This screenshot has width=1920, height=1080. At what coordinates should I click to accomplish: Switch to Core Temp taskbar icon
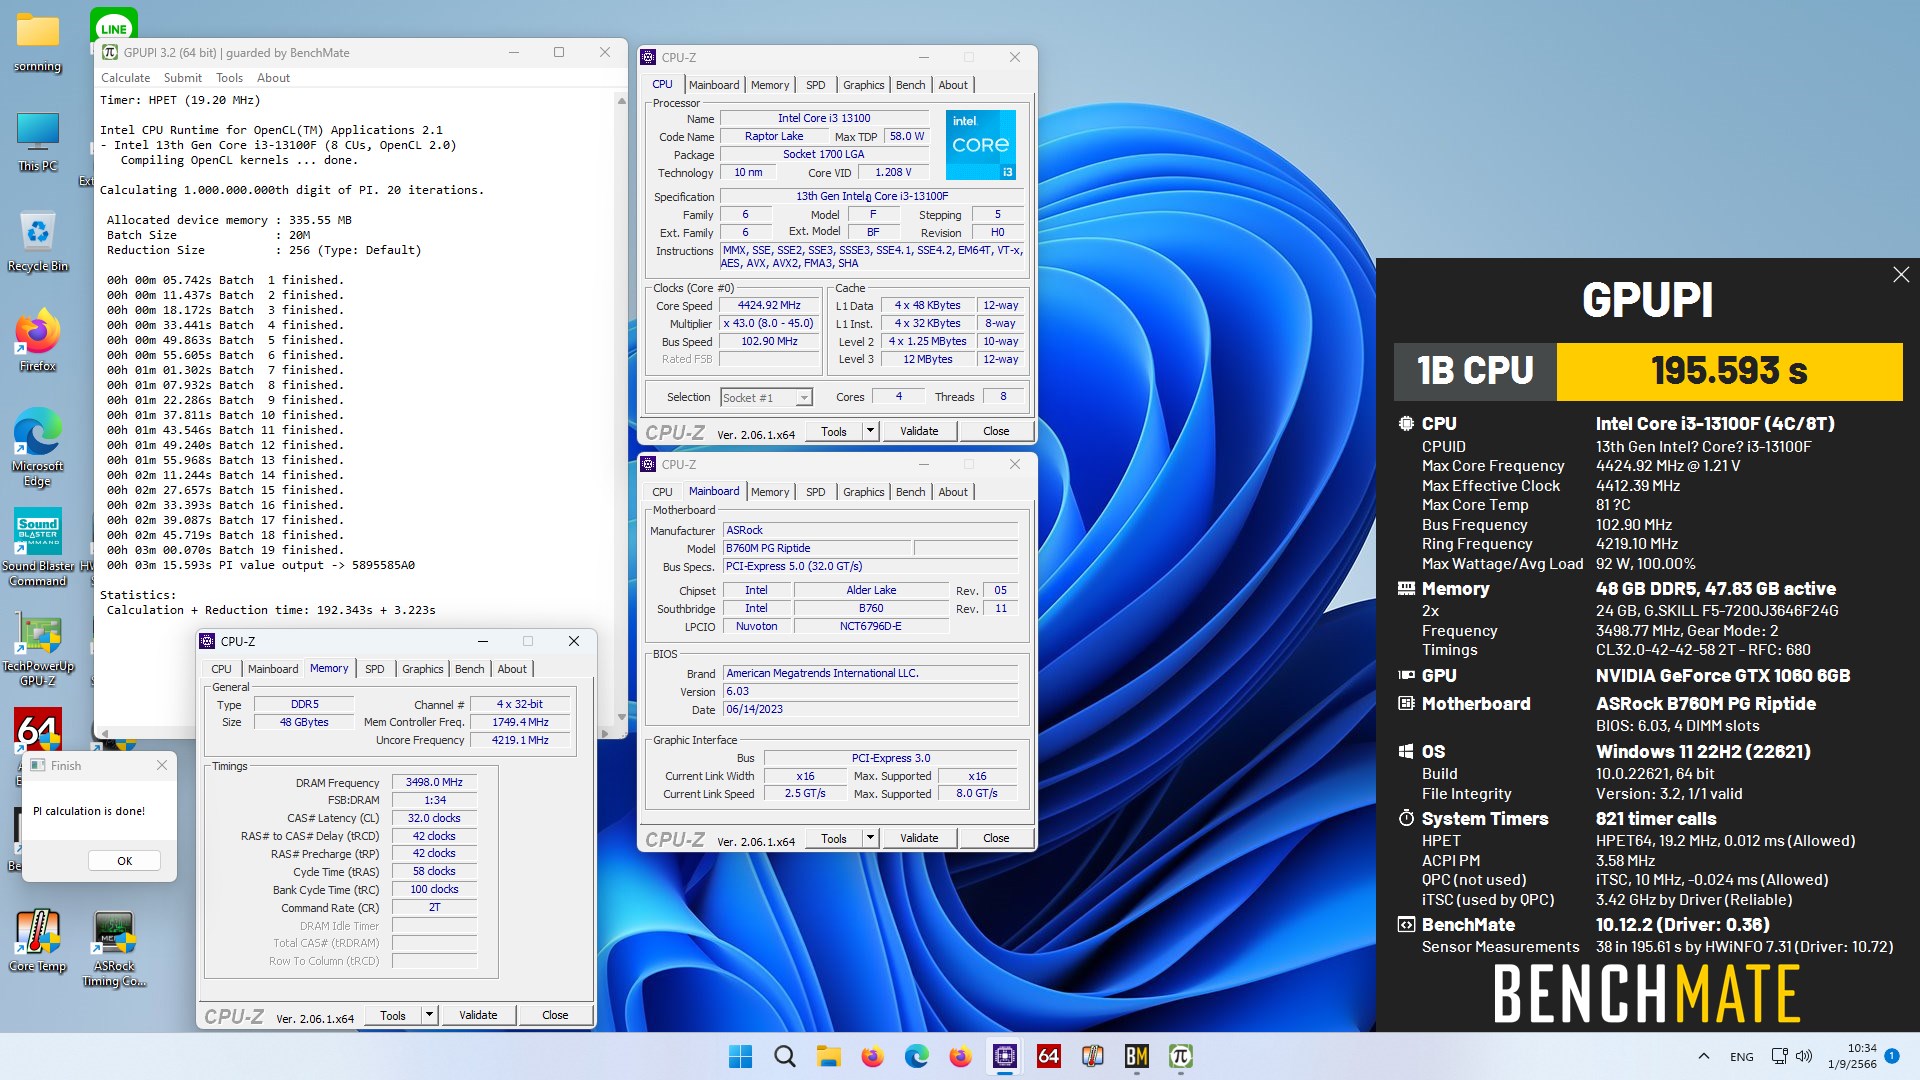pos(1093,1056)
